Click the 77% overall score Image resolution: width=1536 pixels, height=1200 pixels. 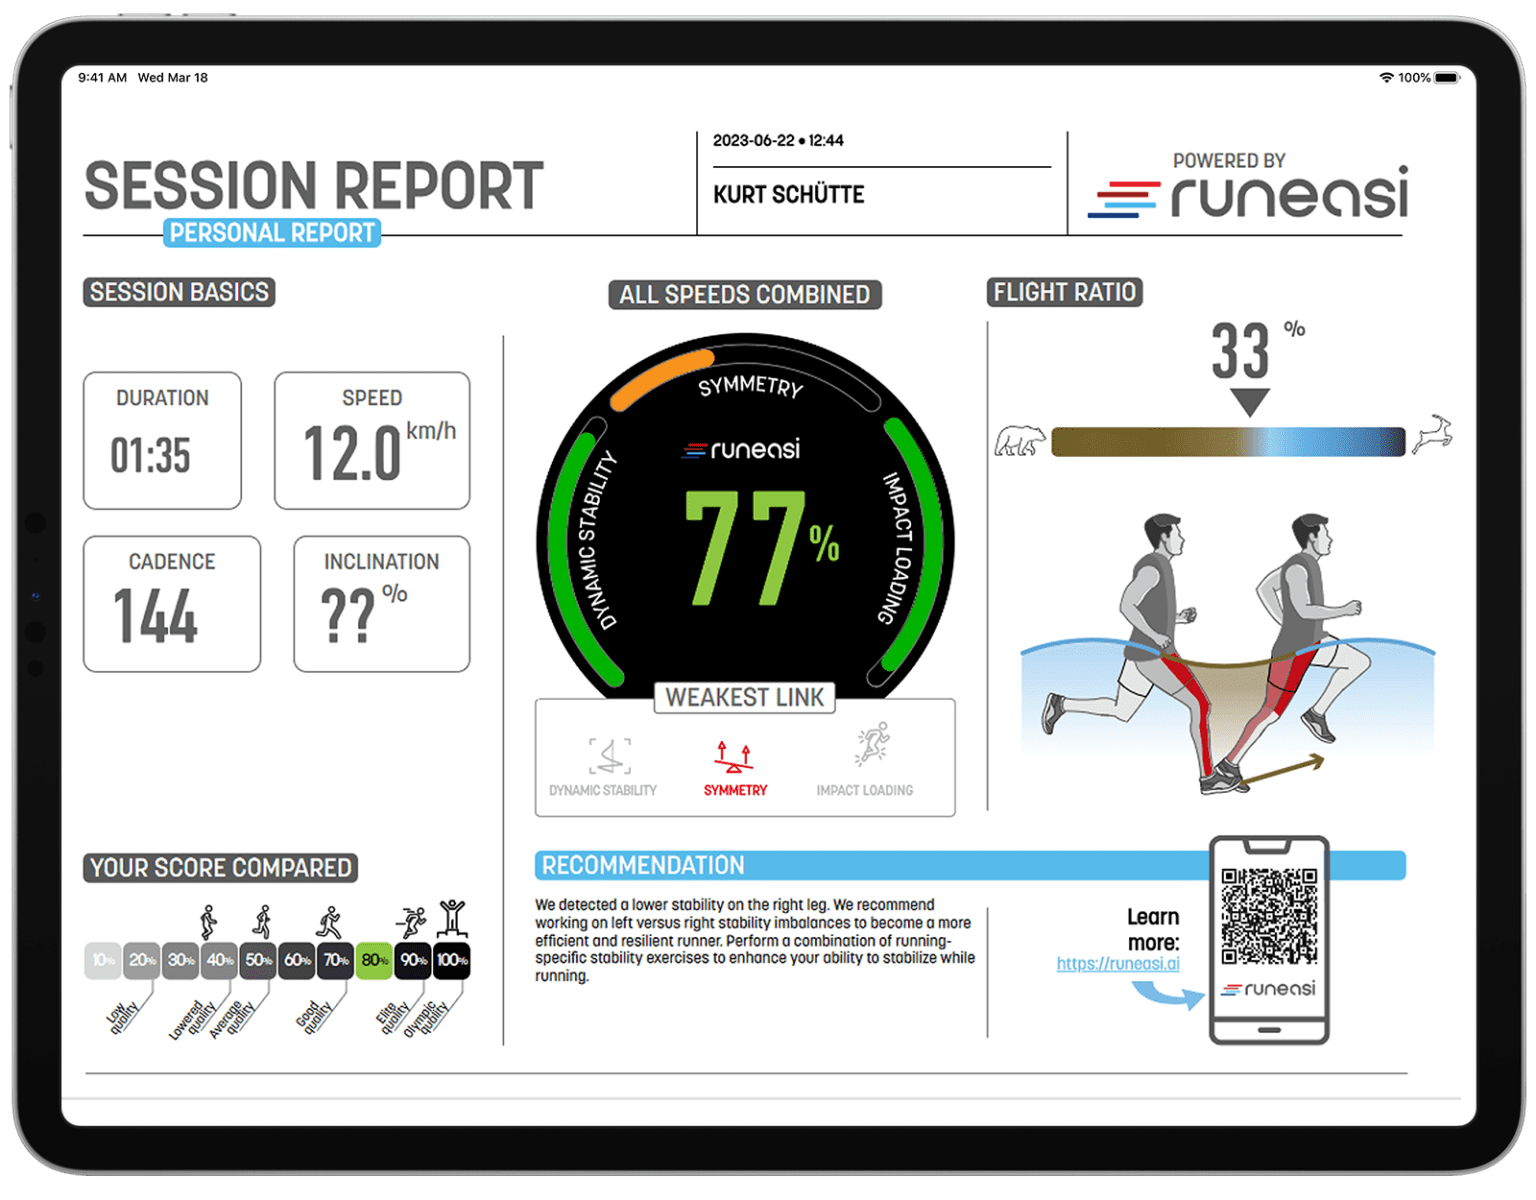[762, 548]
